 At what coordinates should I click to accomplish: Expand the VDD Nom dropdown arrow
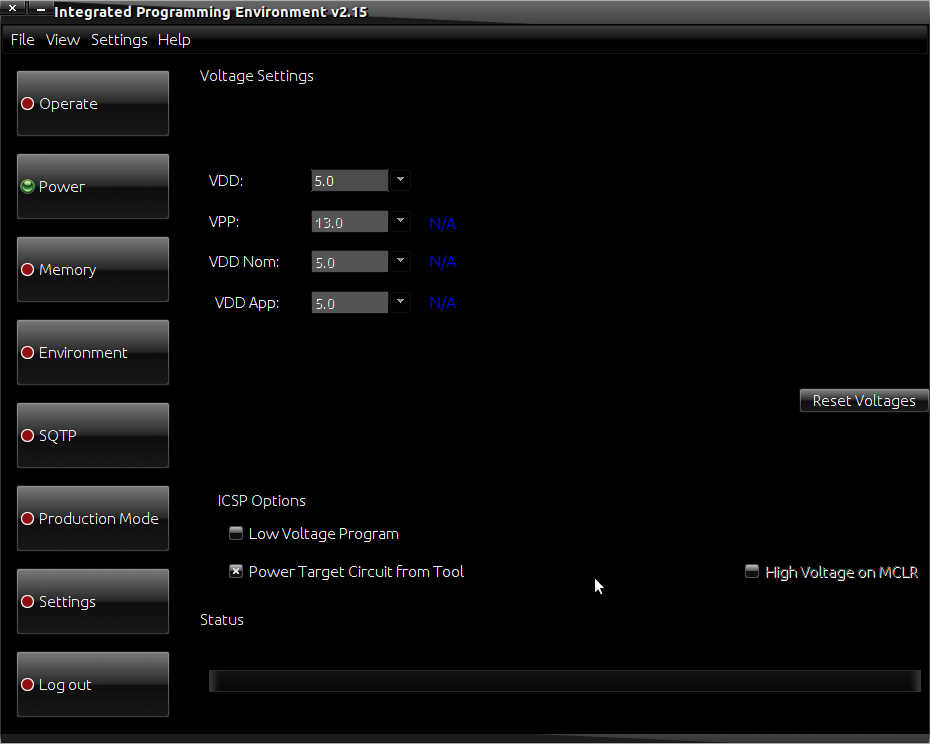coord(400,261)
